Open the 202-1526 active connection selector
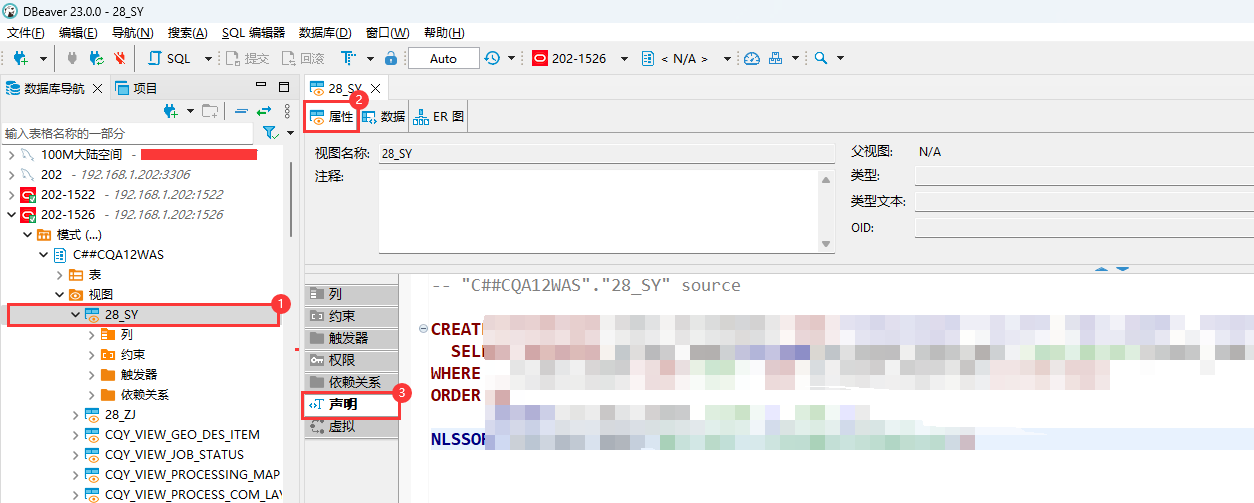The height and width of the screenshot is (503, 1254). click(580, 58)
